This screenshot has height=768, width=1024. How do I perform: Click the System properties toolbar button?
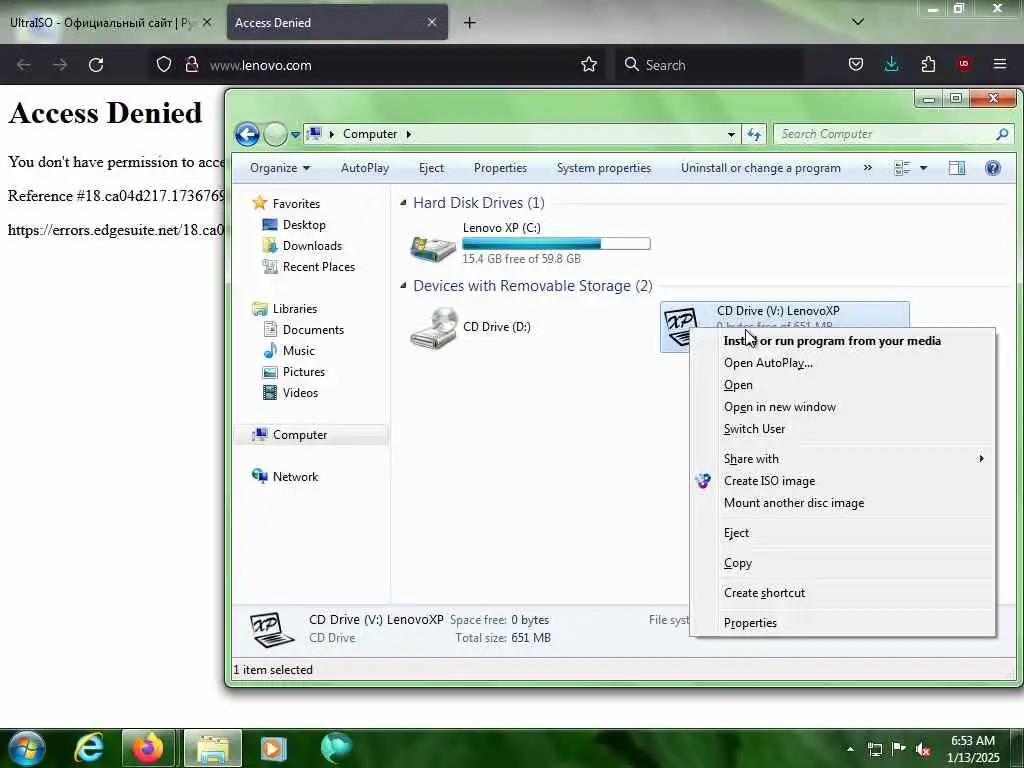point(603,168)
